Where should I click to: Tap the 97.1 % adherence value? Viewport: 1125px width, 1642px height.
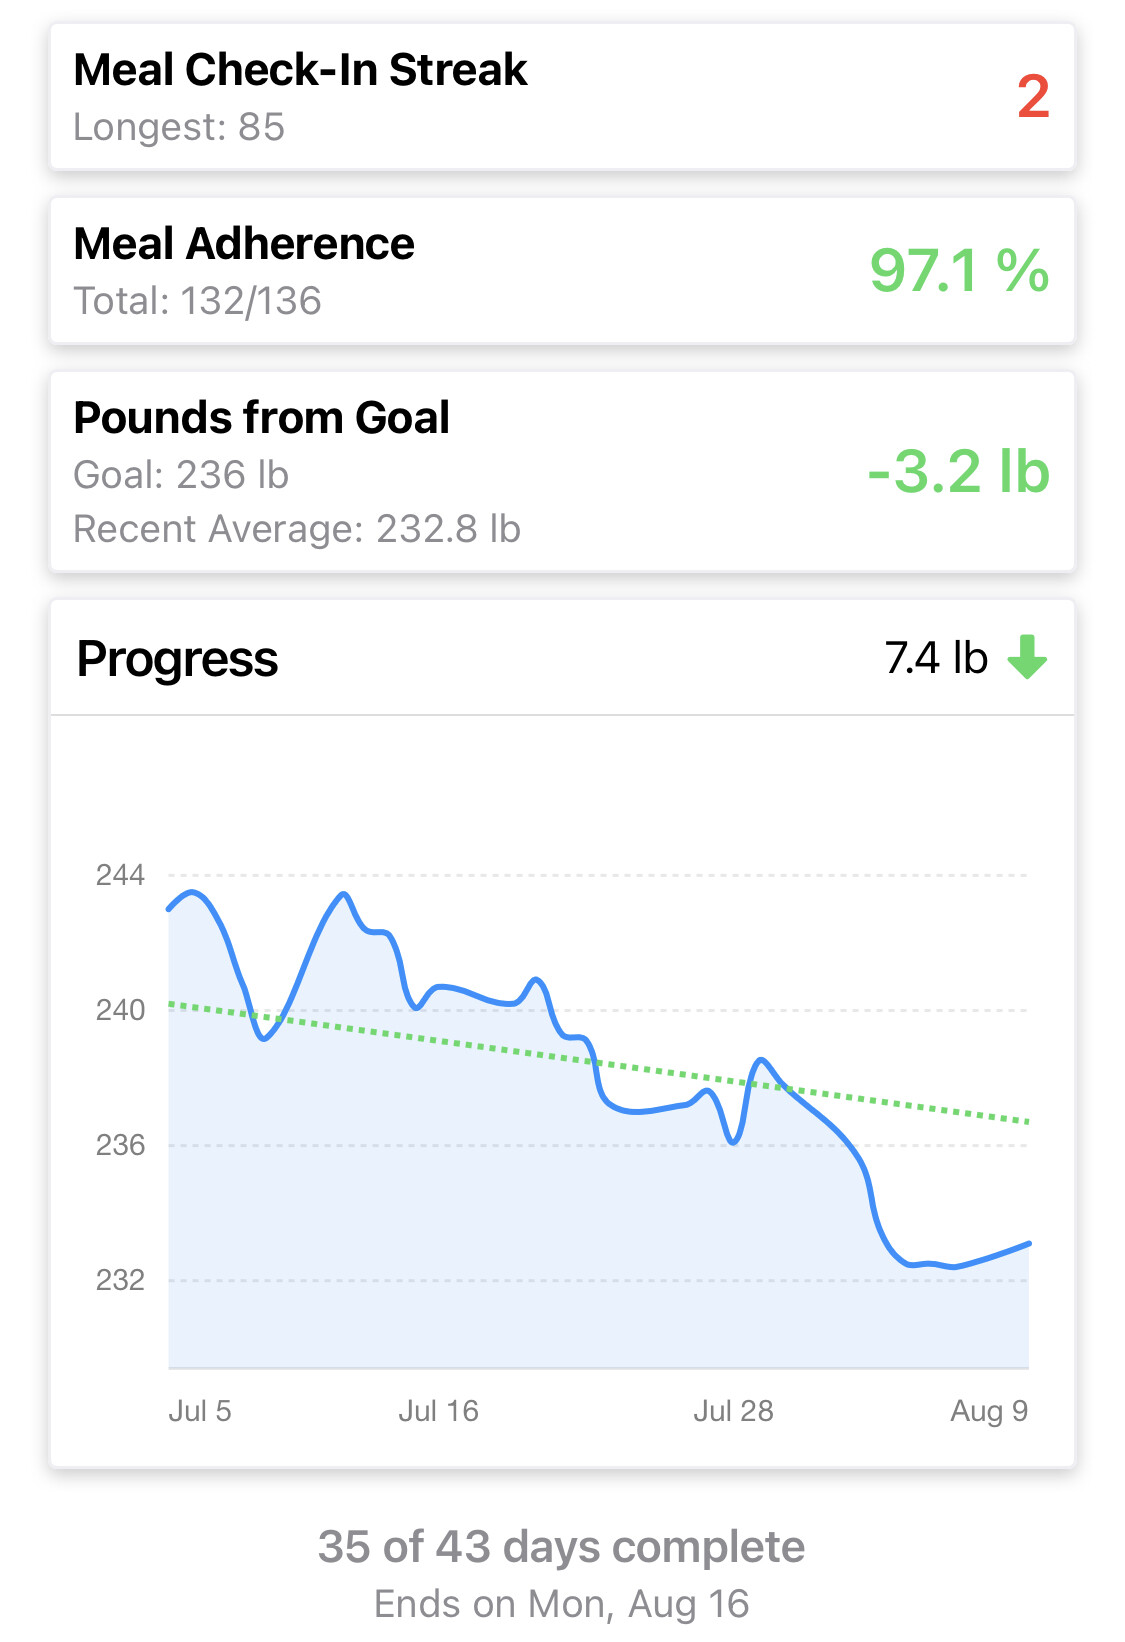pyautogui.click(x=958, y=271)
